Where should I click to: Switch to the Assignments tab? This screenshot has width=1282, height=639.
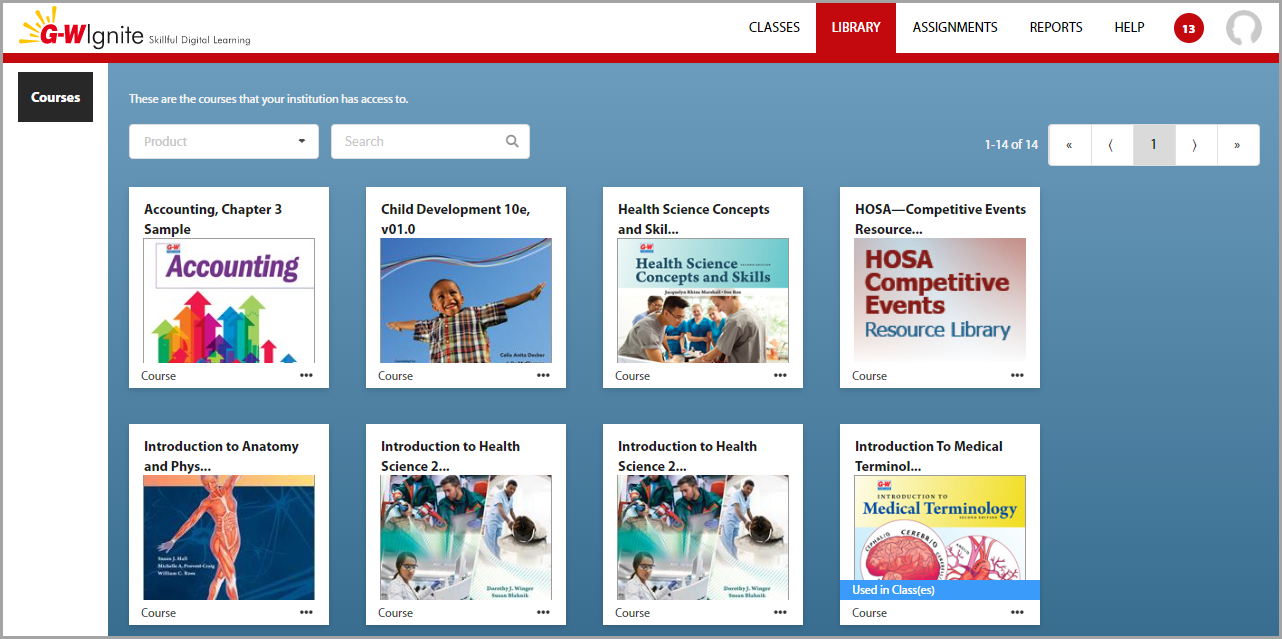(x=955, y=28)
